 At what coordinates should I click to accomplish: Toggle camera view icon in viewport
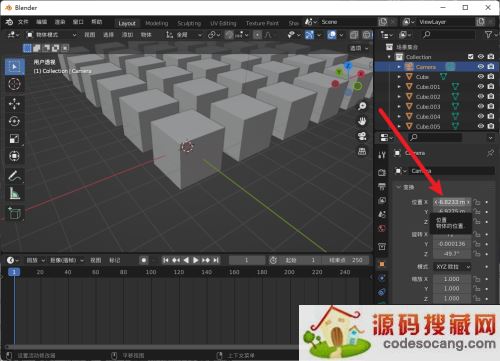click(x=362, y=136)
